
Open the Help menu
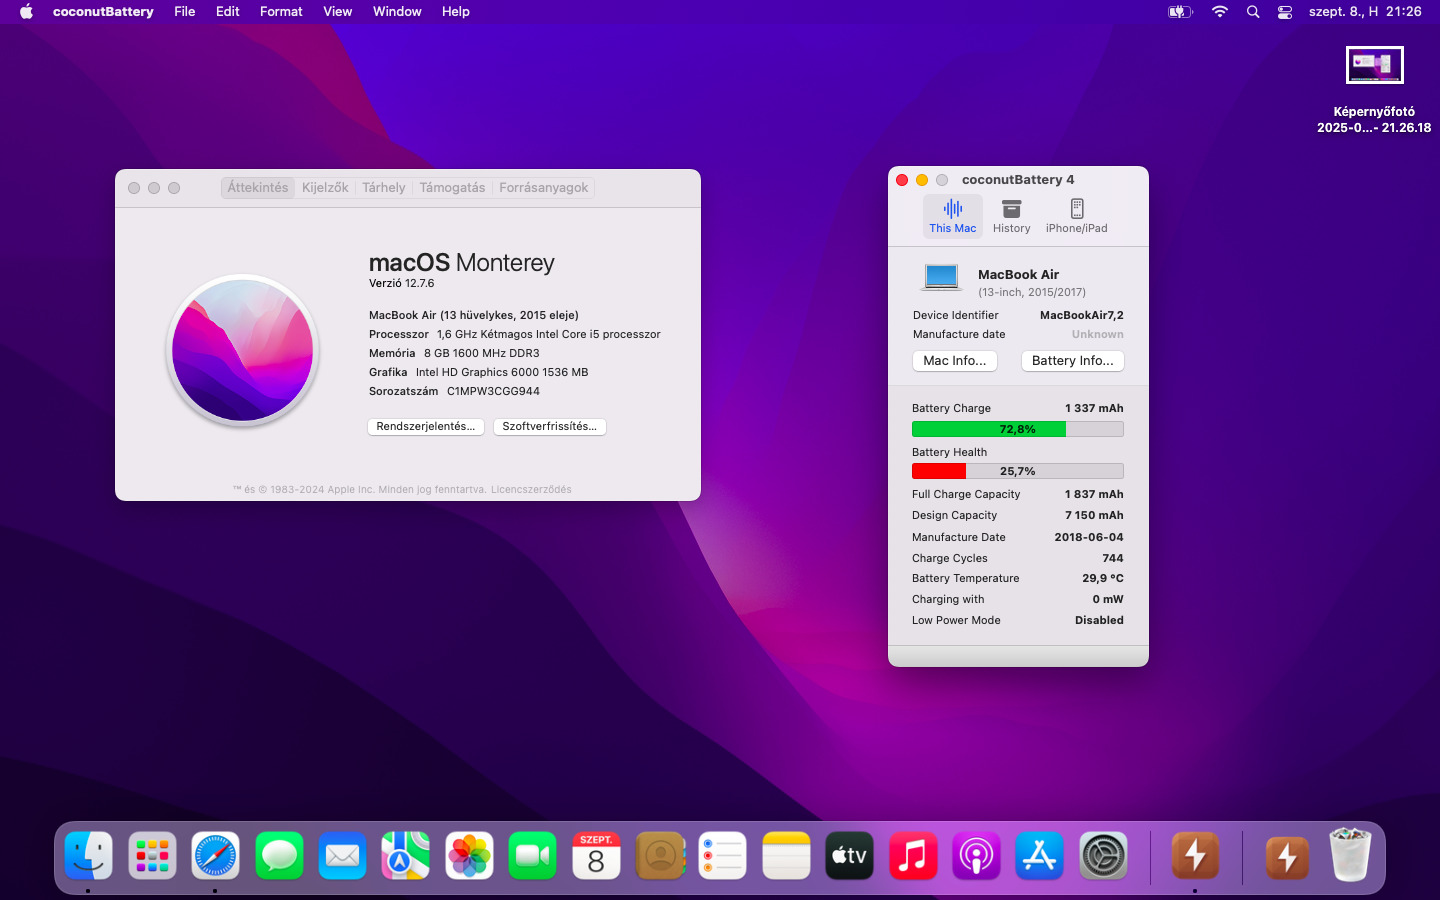click(456, 12)
